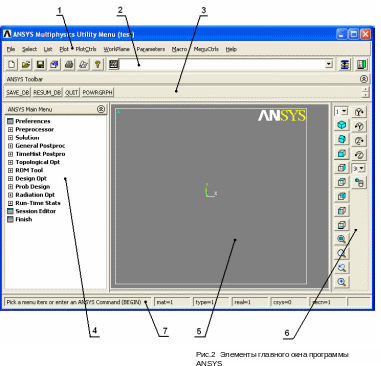Image resolution: width=381 pixels, height=366 pixels.
Task: Click the second rotate icon in right column
Action: [x=359, y=126]
